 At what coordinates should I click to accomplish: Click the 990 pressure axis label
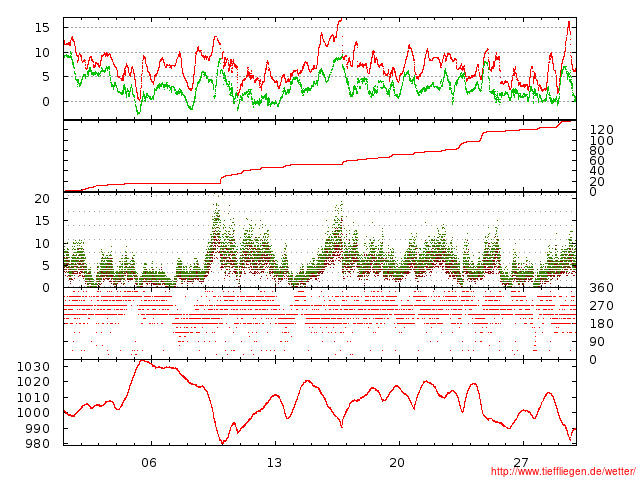[37, 429]
